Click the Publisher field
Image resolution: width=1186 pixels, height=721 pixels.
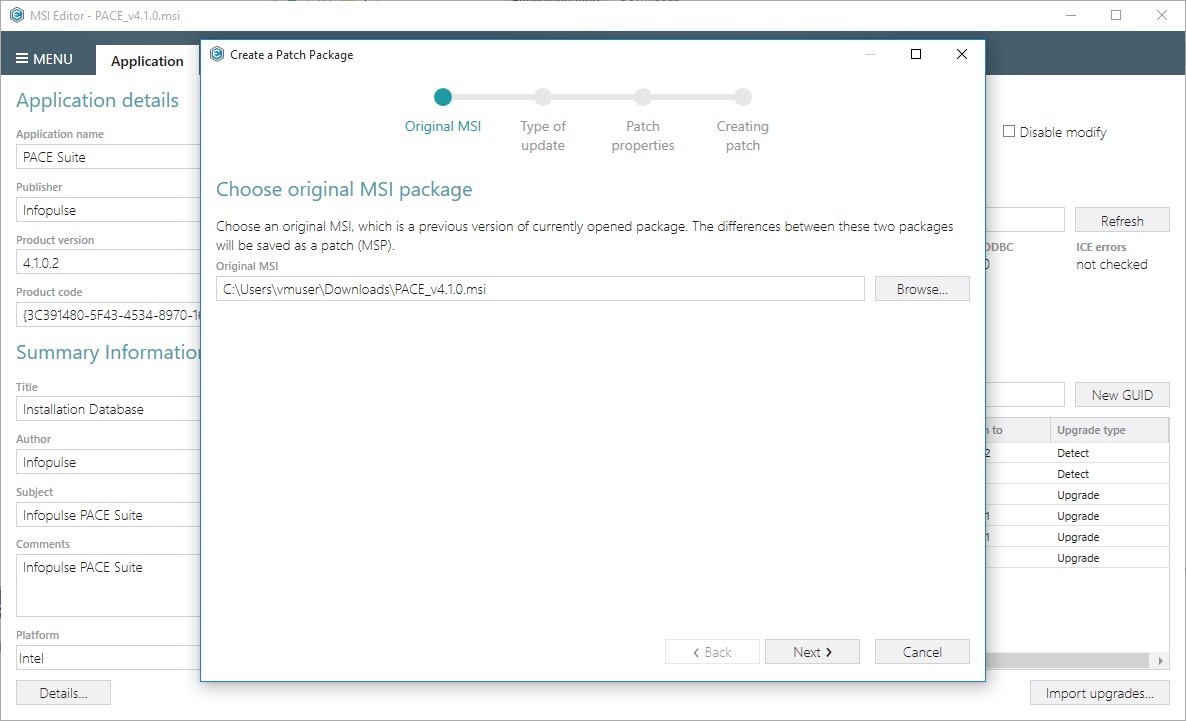point(108,210)
